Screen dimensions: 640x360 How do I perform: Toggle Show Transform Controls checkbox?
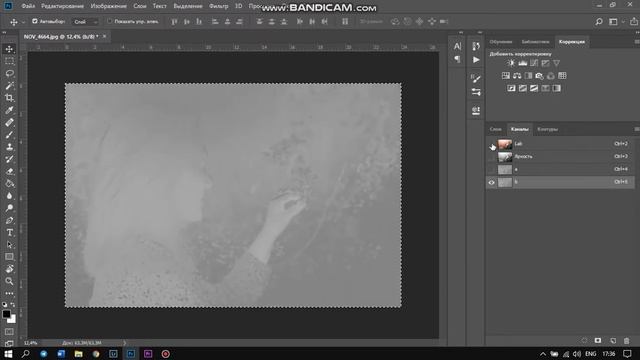[109, 21]
